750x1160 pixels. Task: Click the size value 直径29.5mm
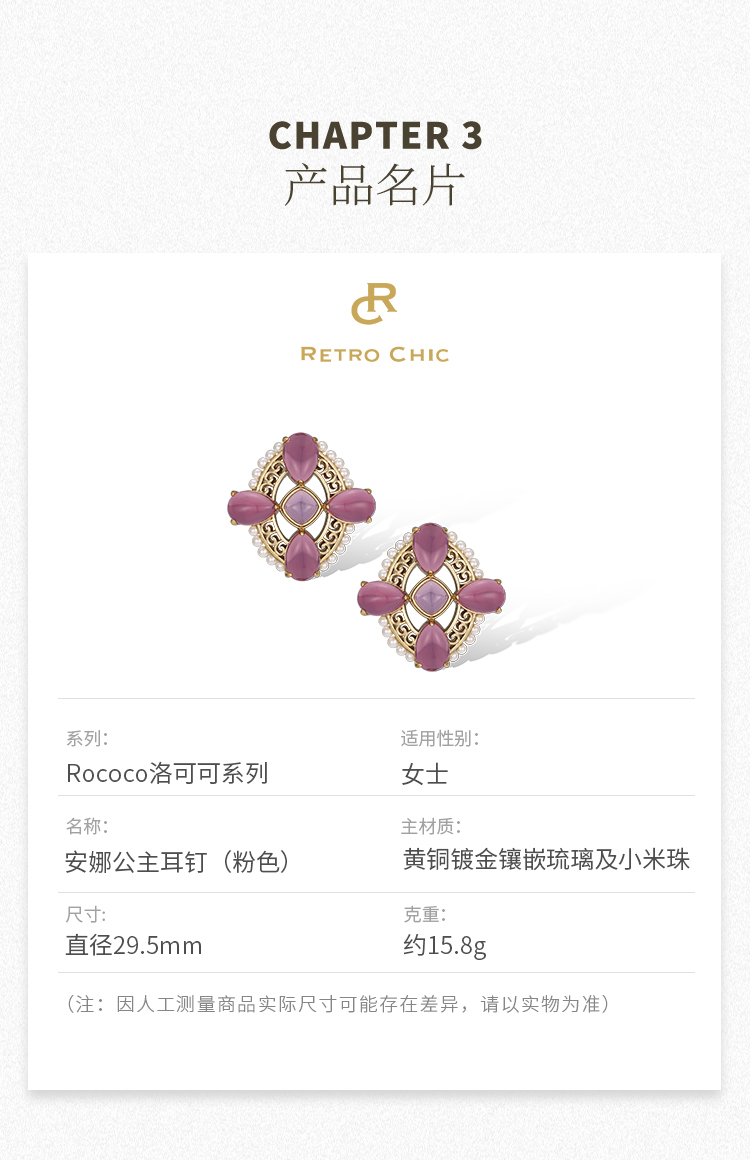tap(134, 945)
